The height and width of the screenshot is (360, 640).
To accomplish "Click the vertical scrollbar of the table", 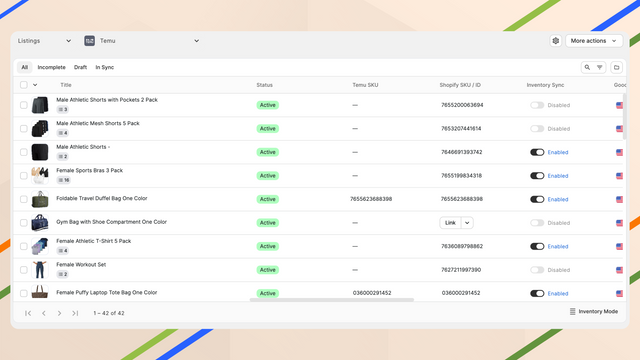I will (x=624, y=117).
